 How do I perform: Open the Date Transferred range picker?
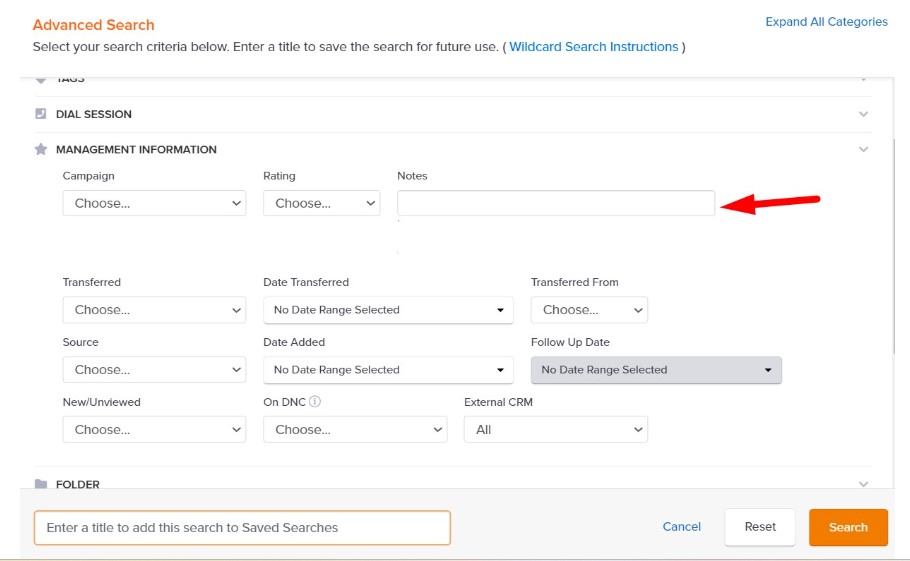pyautogui.click(x=388, y=310)
